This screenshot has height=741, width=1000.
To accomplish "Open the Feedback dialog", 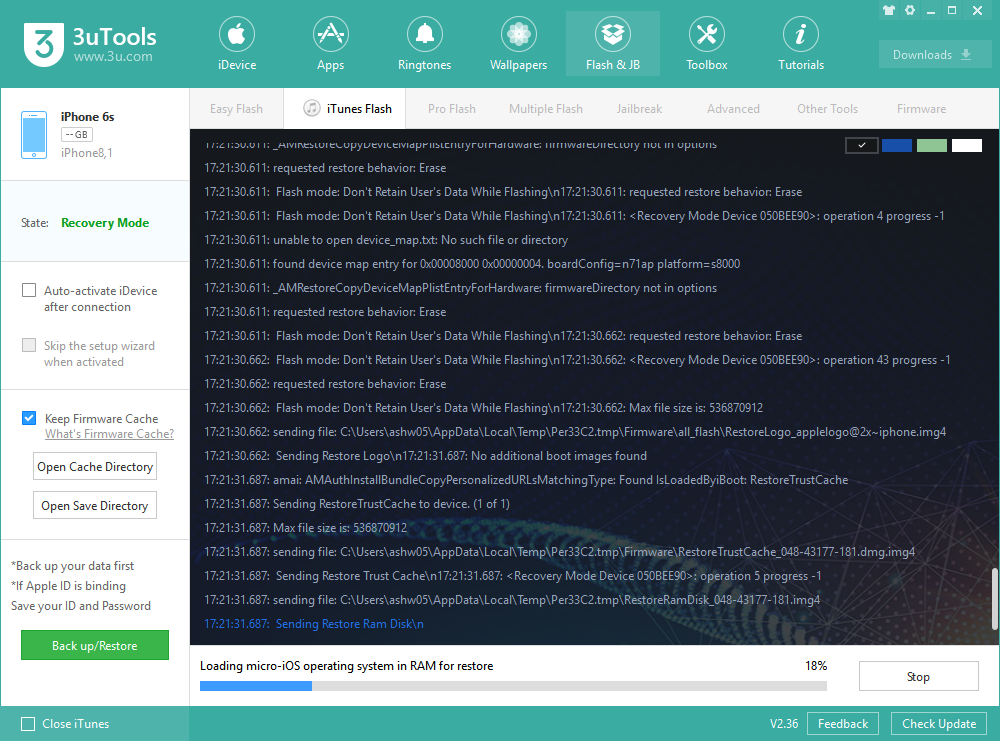I will tap(842, 724).
